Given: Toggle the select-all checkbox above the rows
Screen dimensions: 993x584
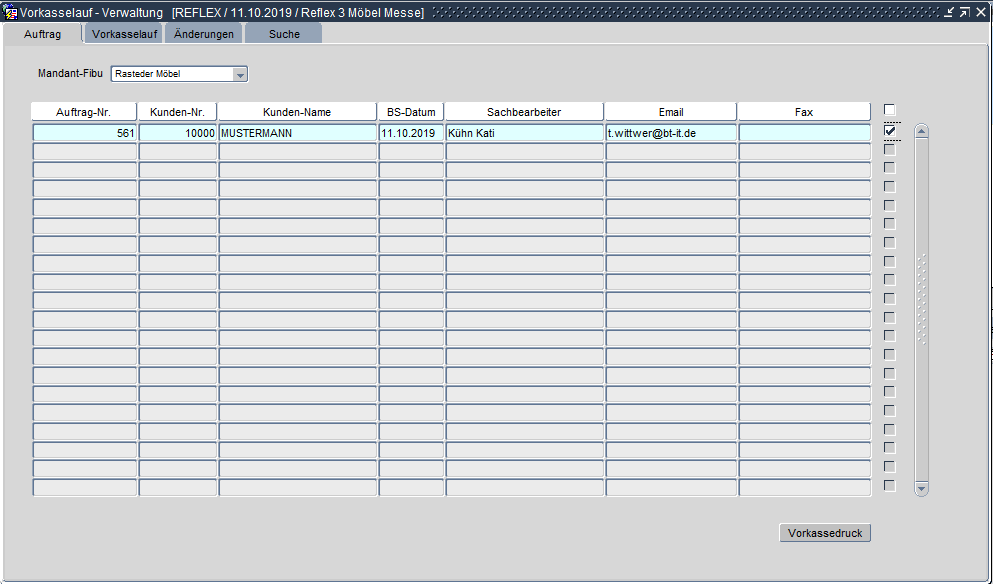Looking at the screenshot, I should 889,110.
